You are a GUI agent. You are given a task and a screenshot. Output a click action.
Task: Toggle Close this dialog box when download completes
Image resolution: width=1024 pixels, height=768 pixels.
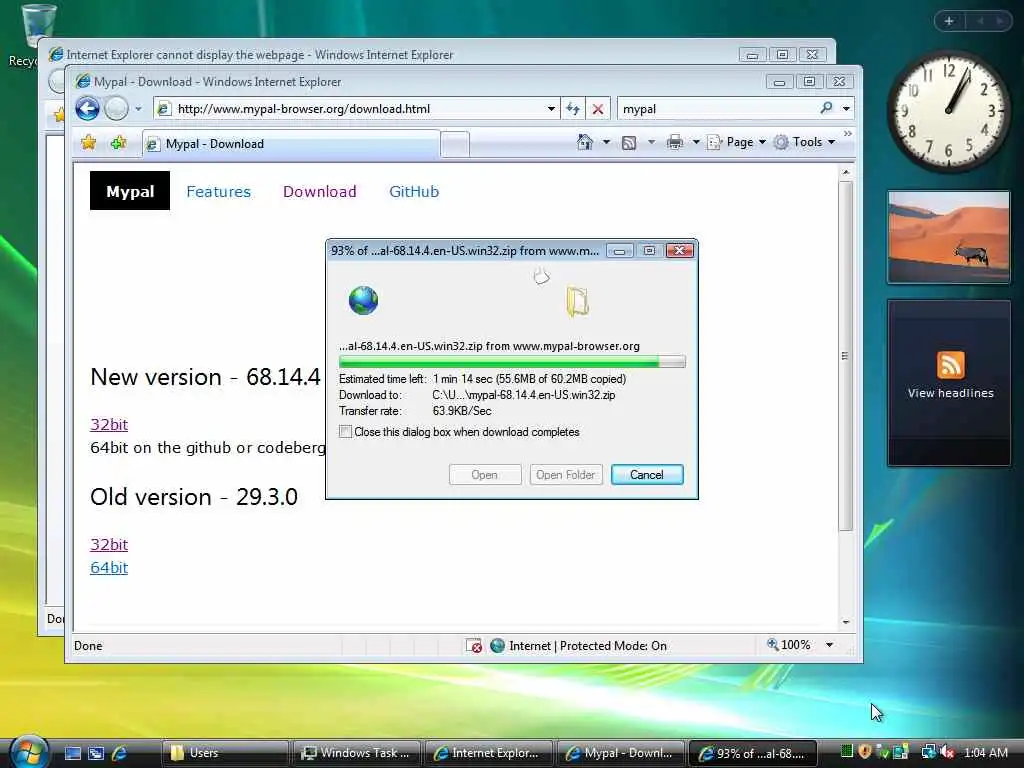click(345, 432)
